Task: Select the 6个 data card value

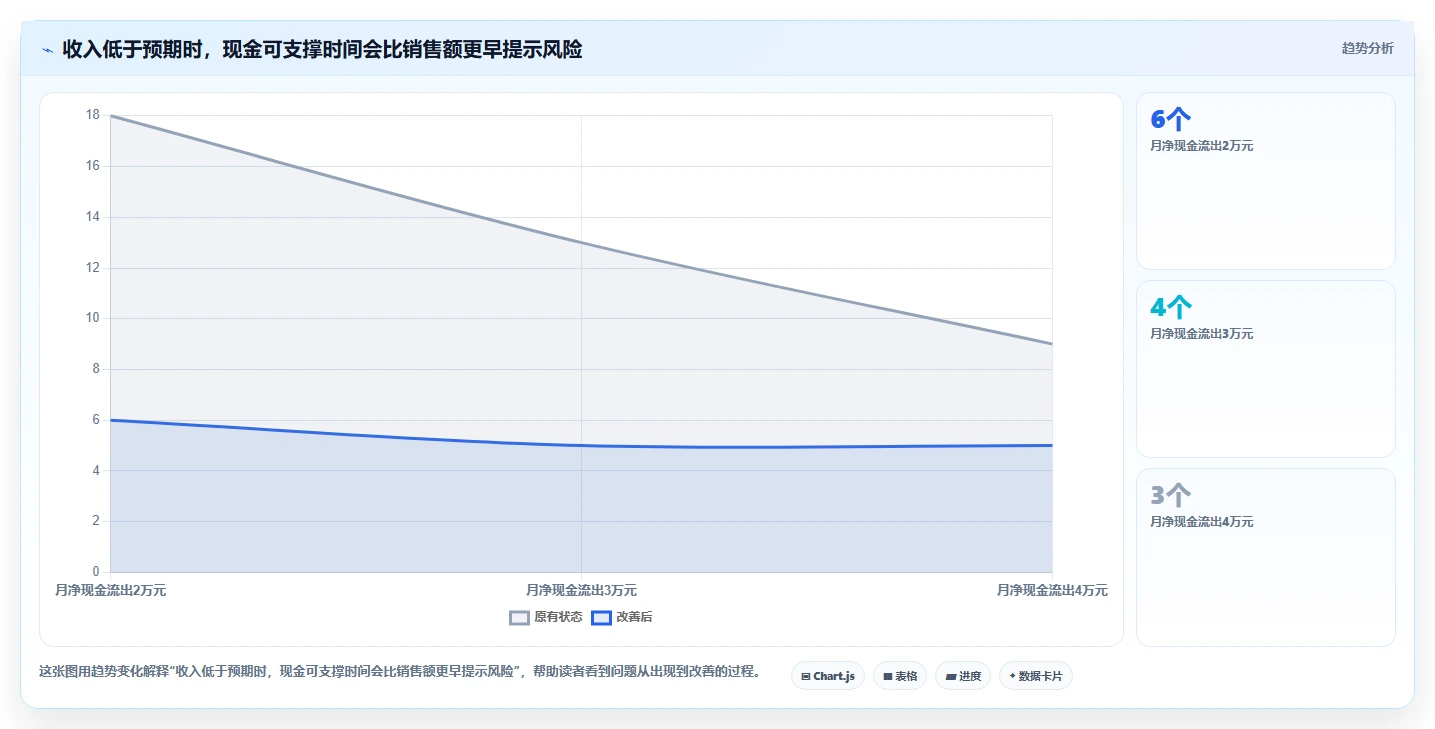Action: 1170,120
